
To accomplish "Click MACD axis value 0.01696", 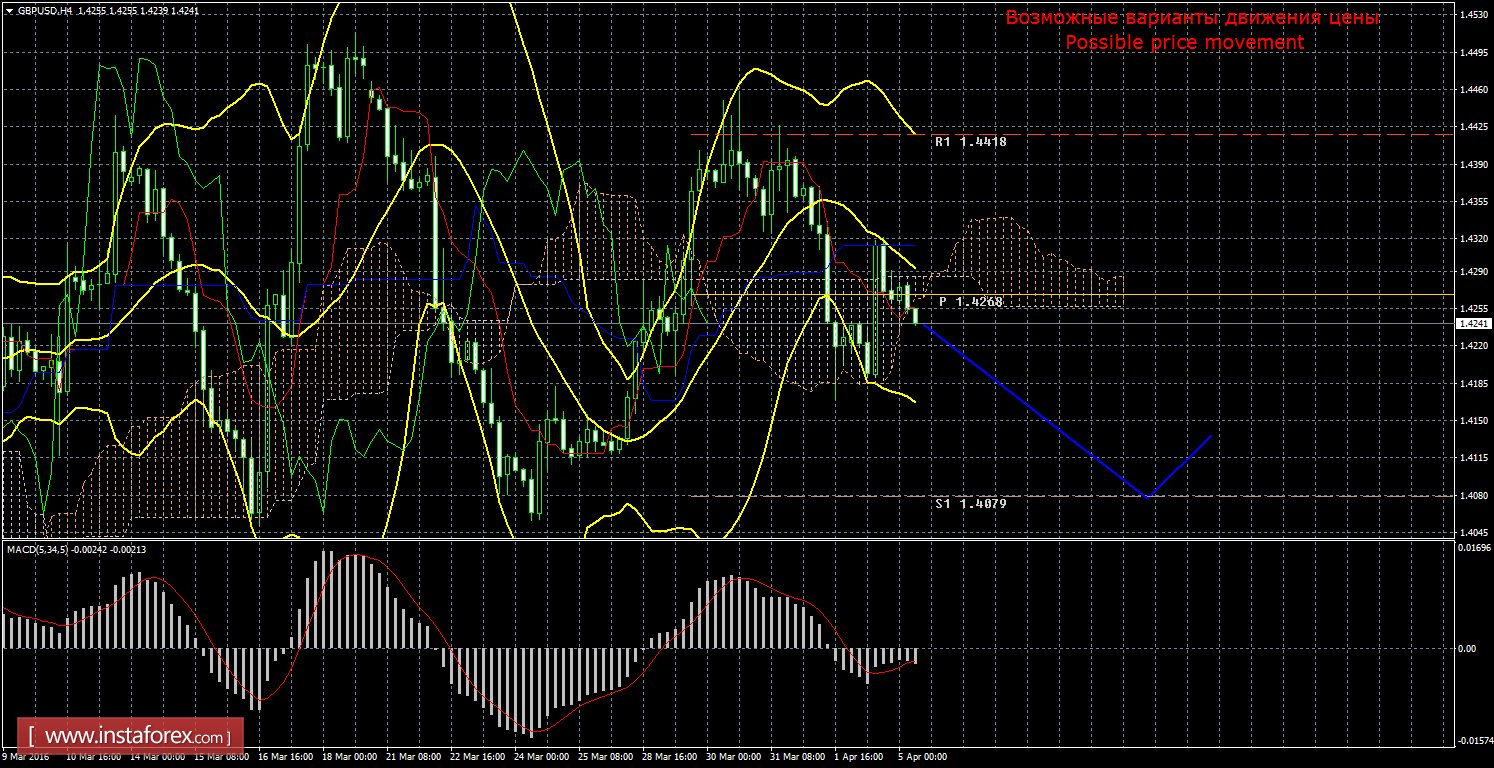I will [x=1475, y=548].
